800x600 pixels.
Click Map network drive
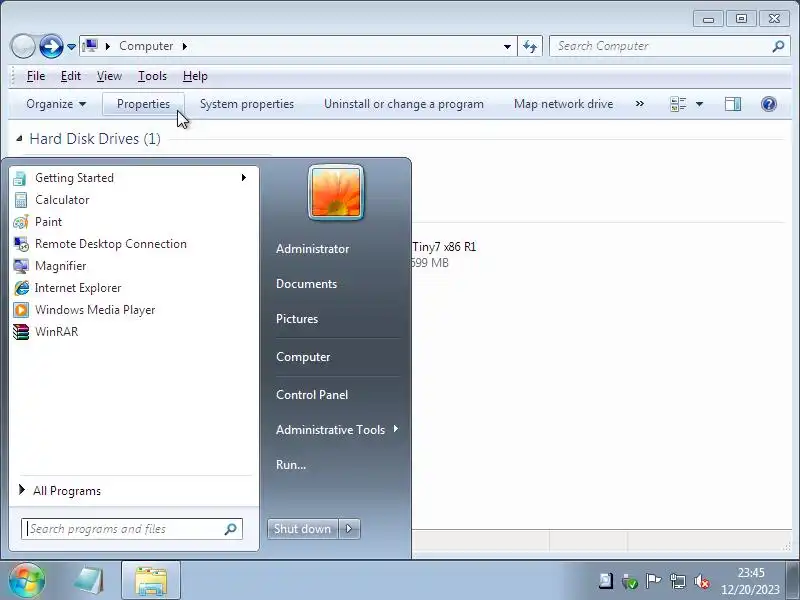(x=563, y=104)
